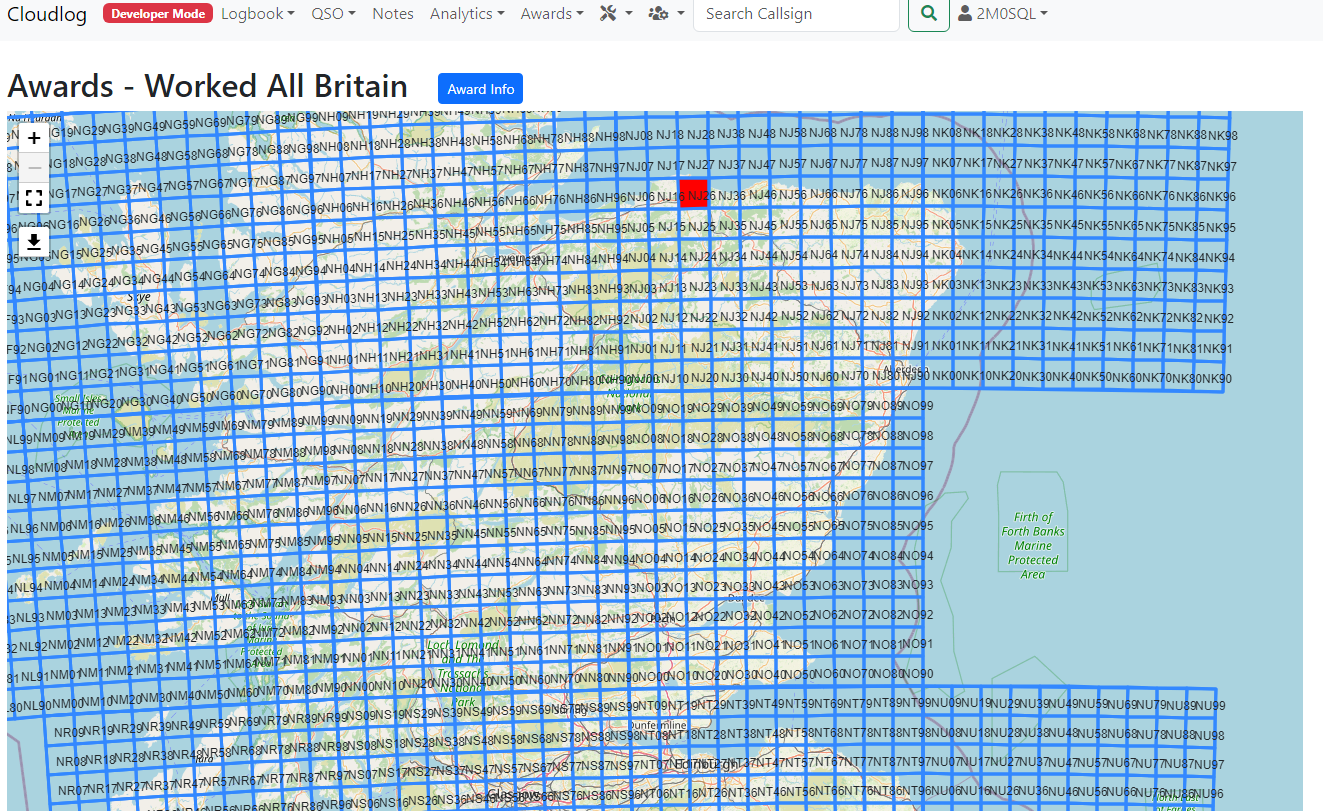Click the NU59 grid square
This screenshot has height=811, width=1323.
pyautogui.click(x=1093, y=705)
